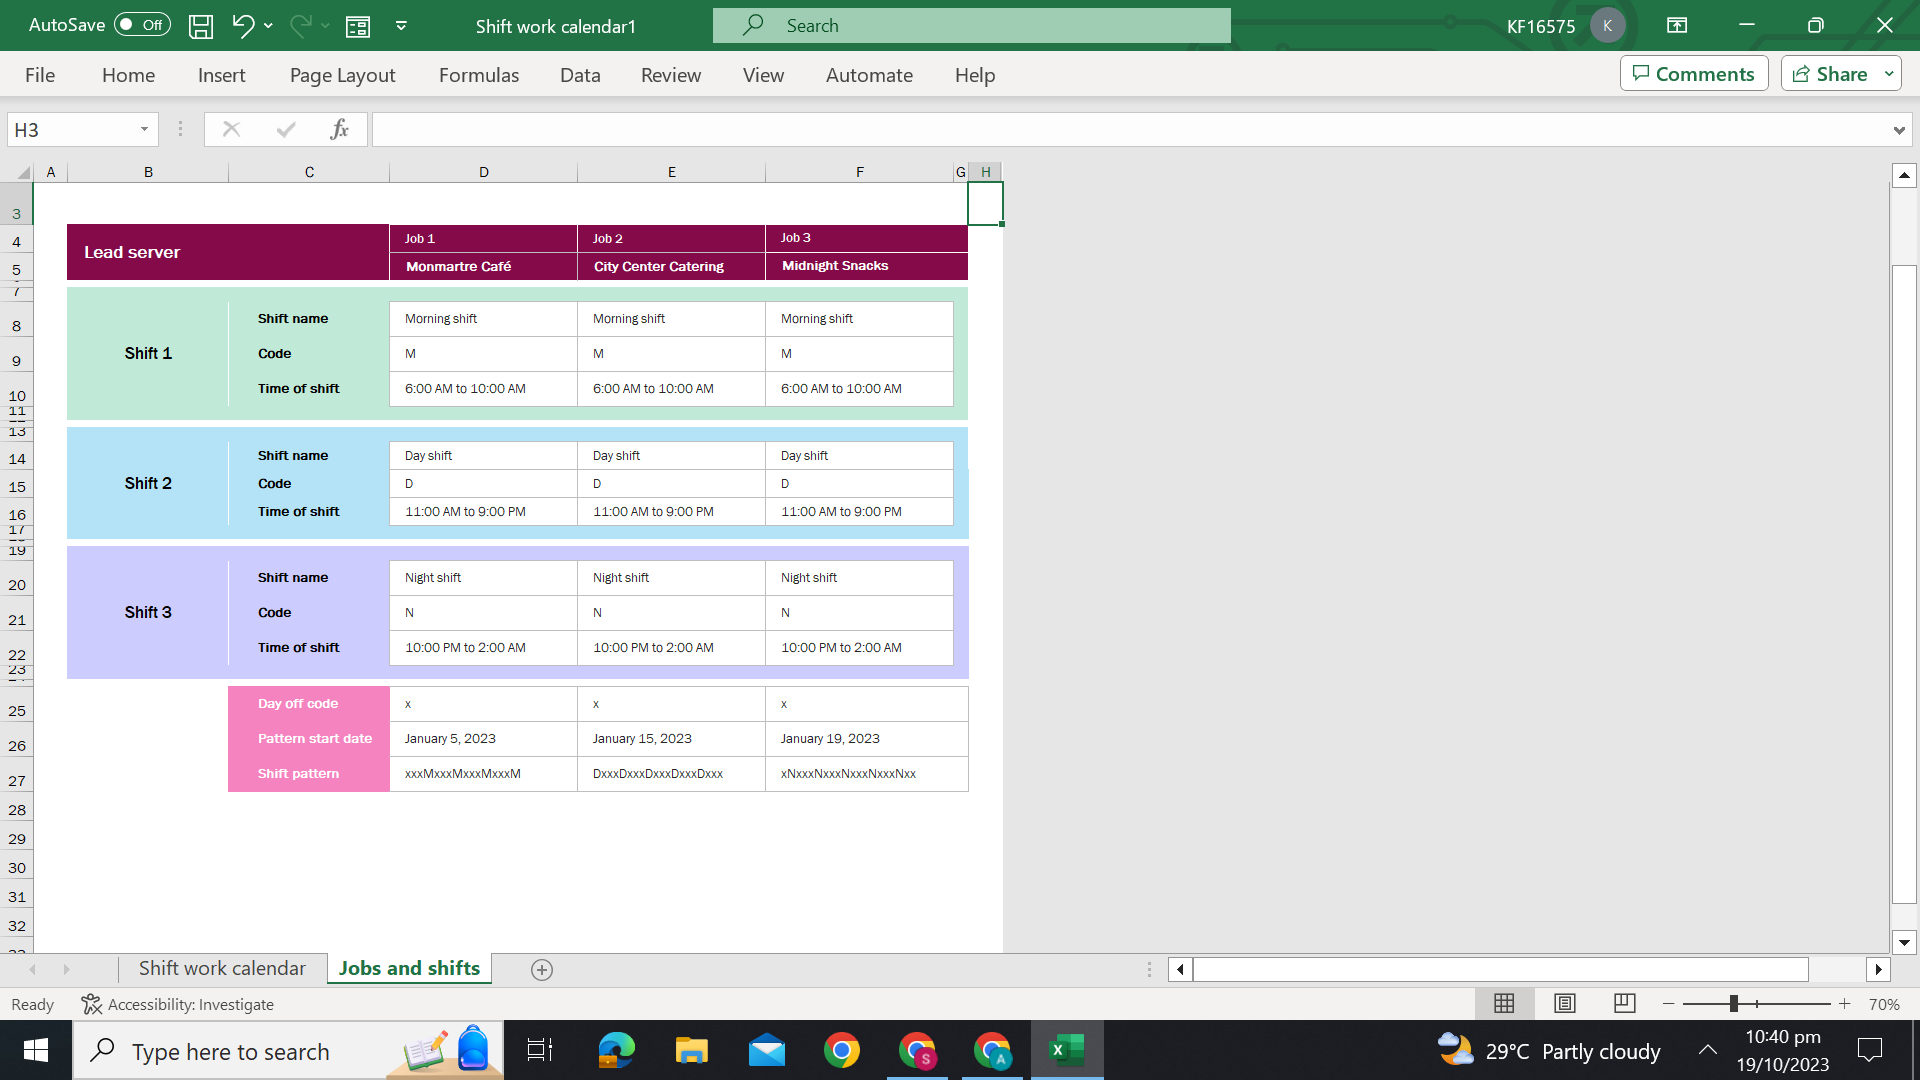Toggle the AutoSave switch

[141, 25]
